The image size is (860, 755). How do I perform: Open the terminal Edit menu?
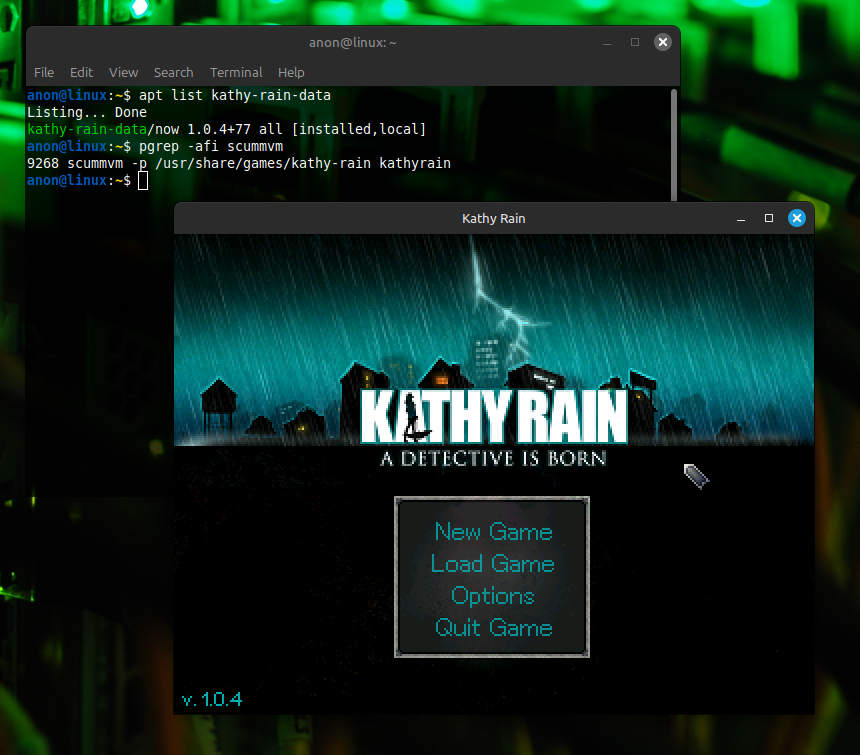[x=81, y=72]
